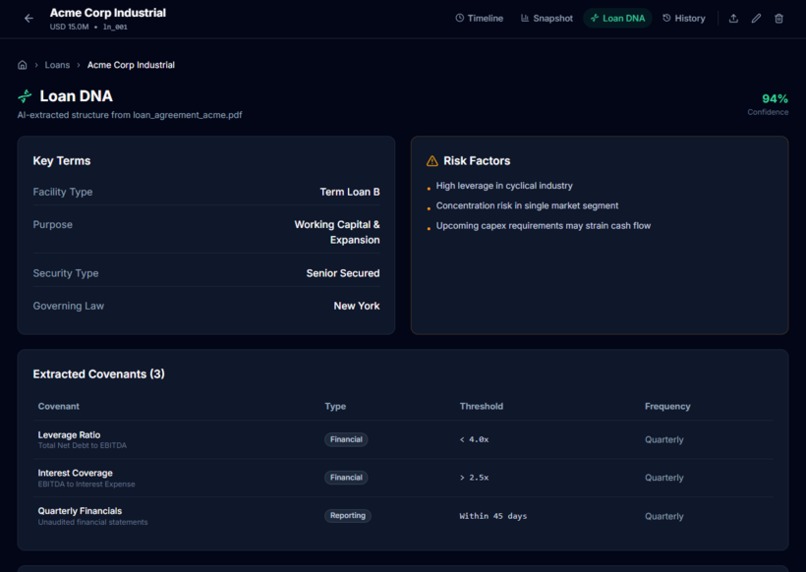Click Quarterly frequency for Leverage Ratio
806x572 pixels.
tap(664, 439)
